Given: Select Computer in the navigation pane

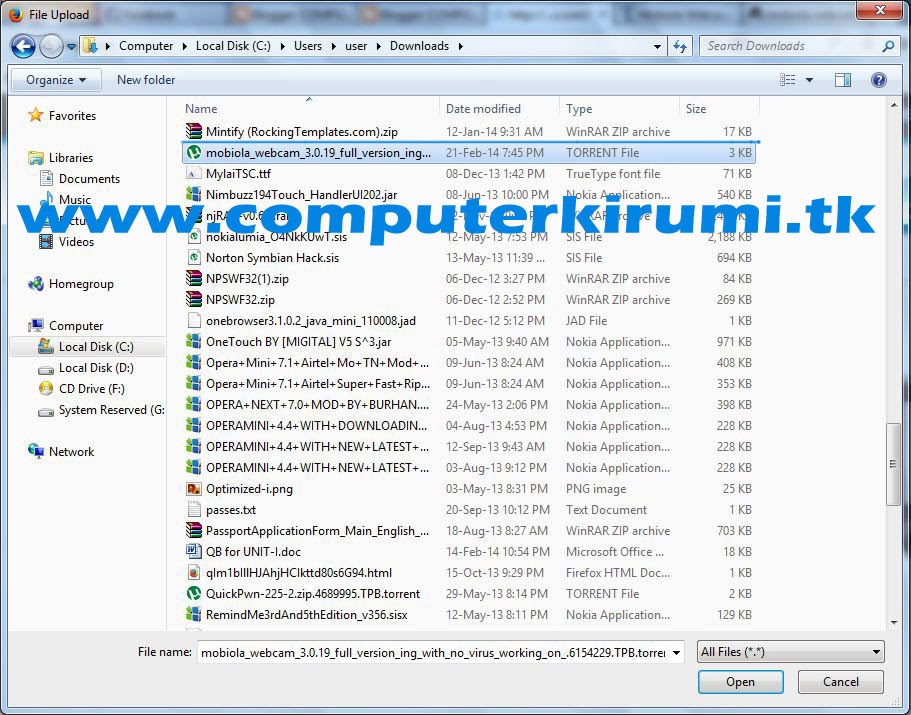Looking at the screenshot, I should [76, 325].
